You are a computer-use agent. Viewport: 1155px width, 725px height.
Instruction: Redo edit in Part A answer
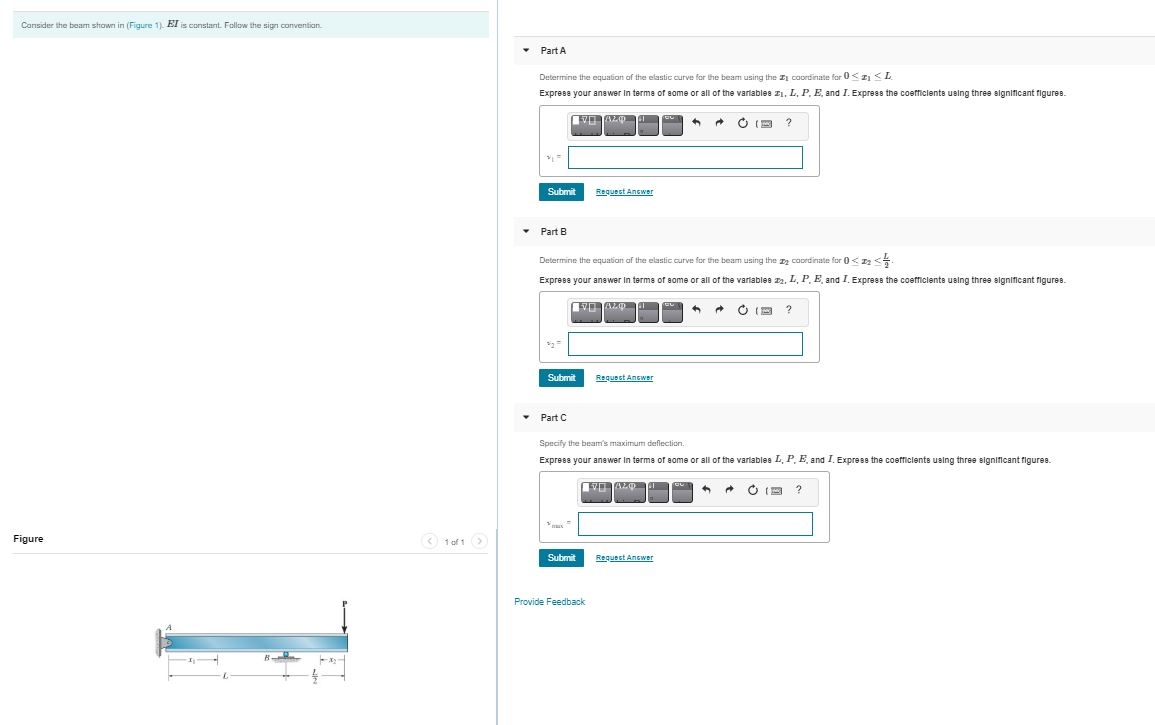[720, 123]
